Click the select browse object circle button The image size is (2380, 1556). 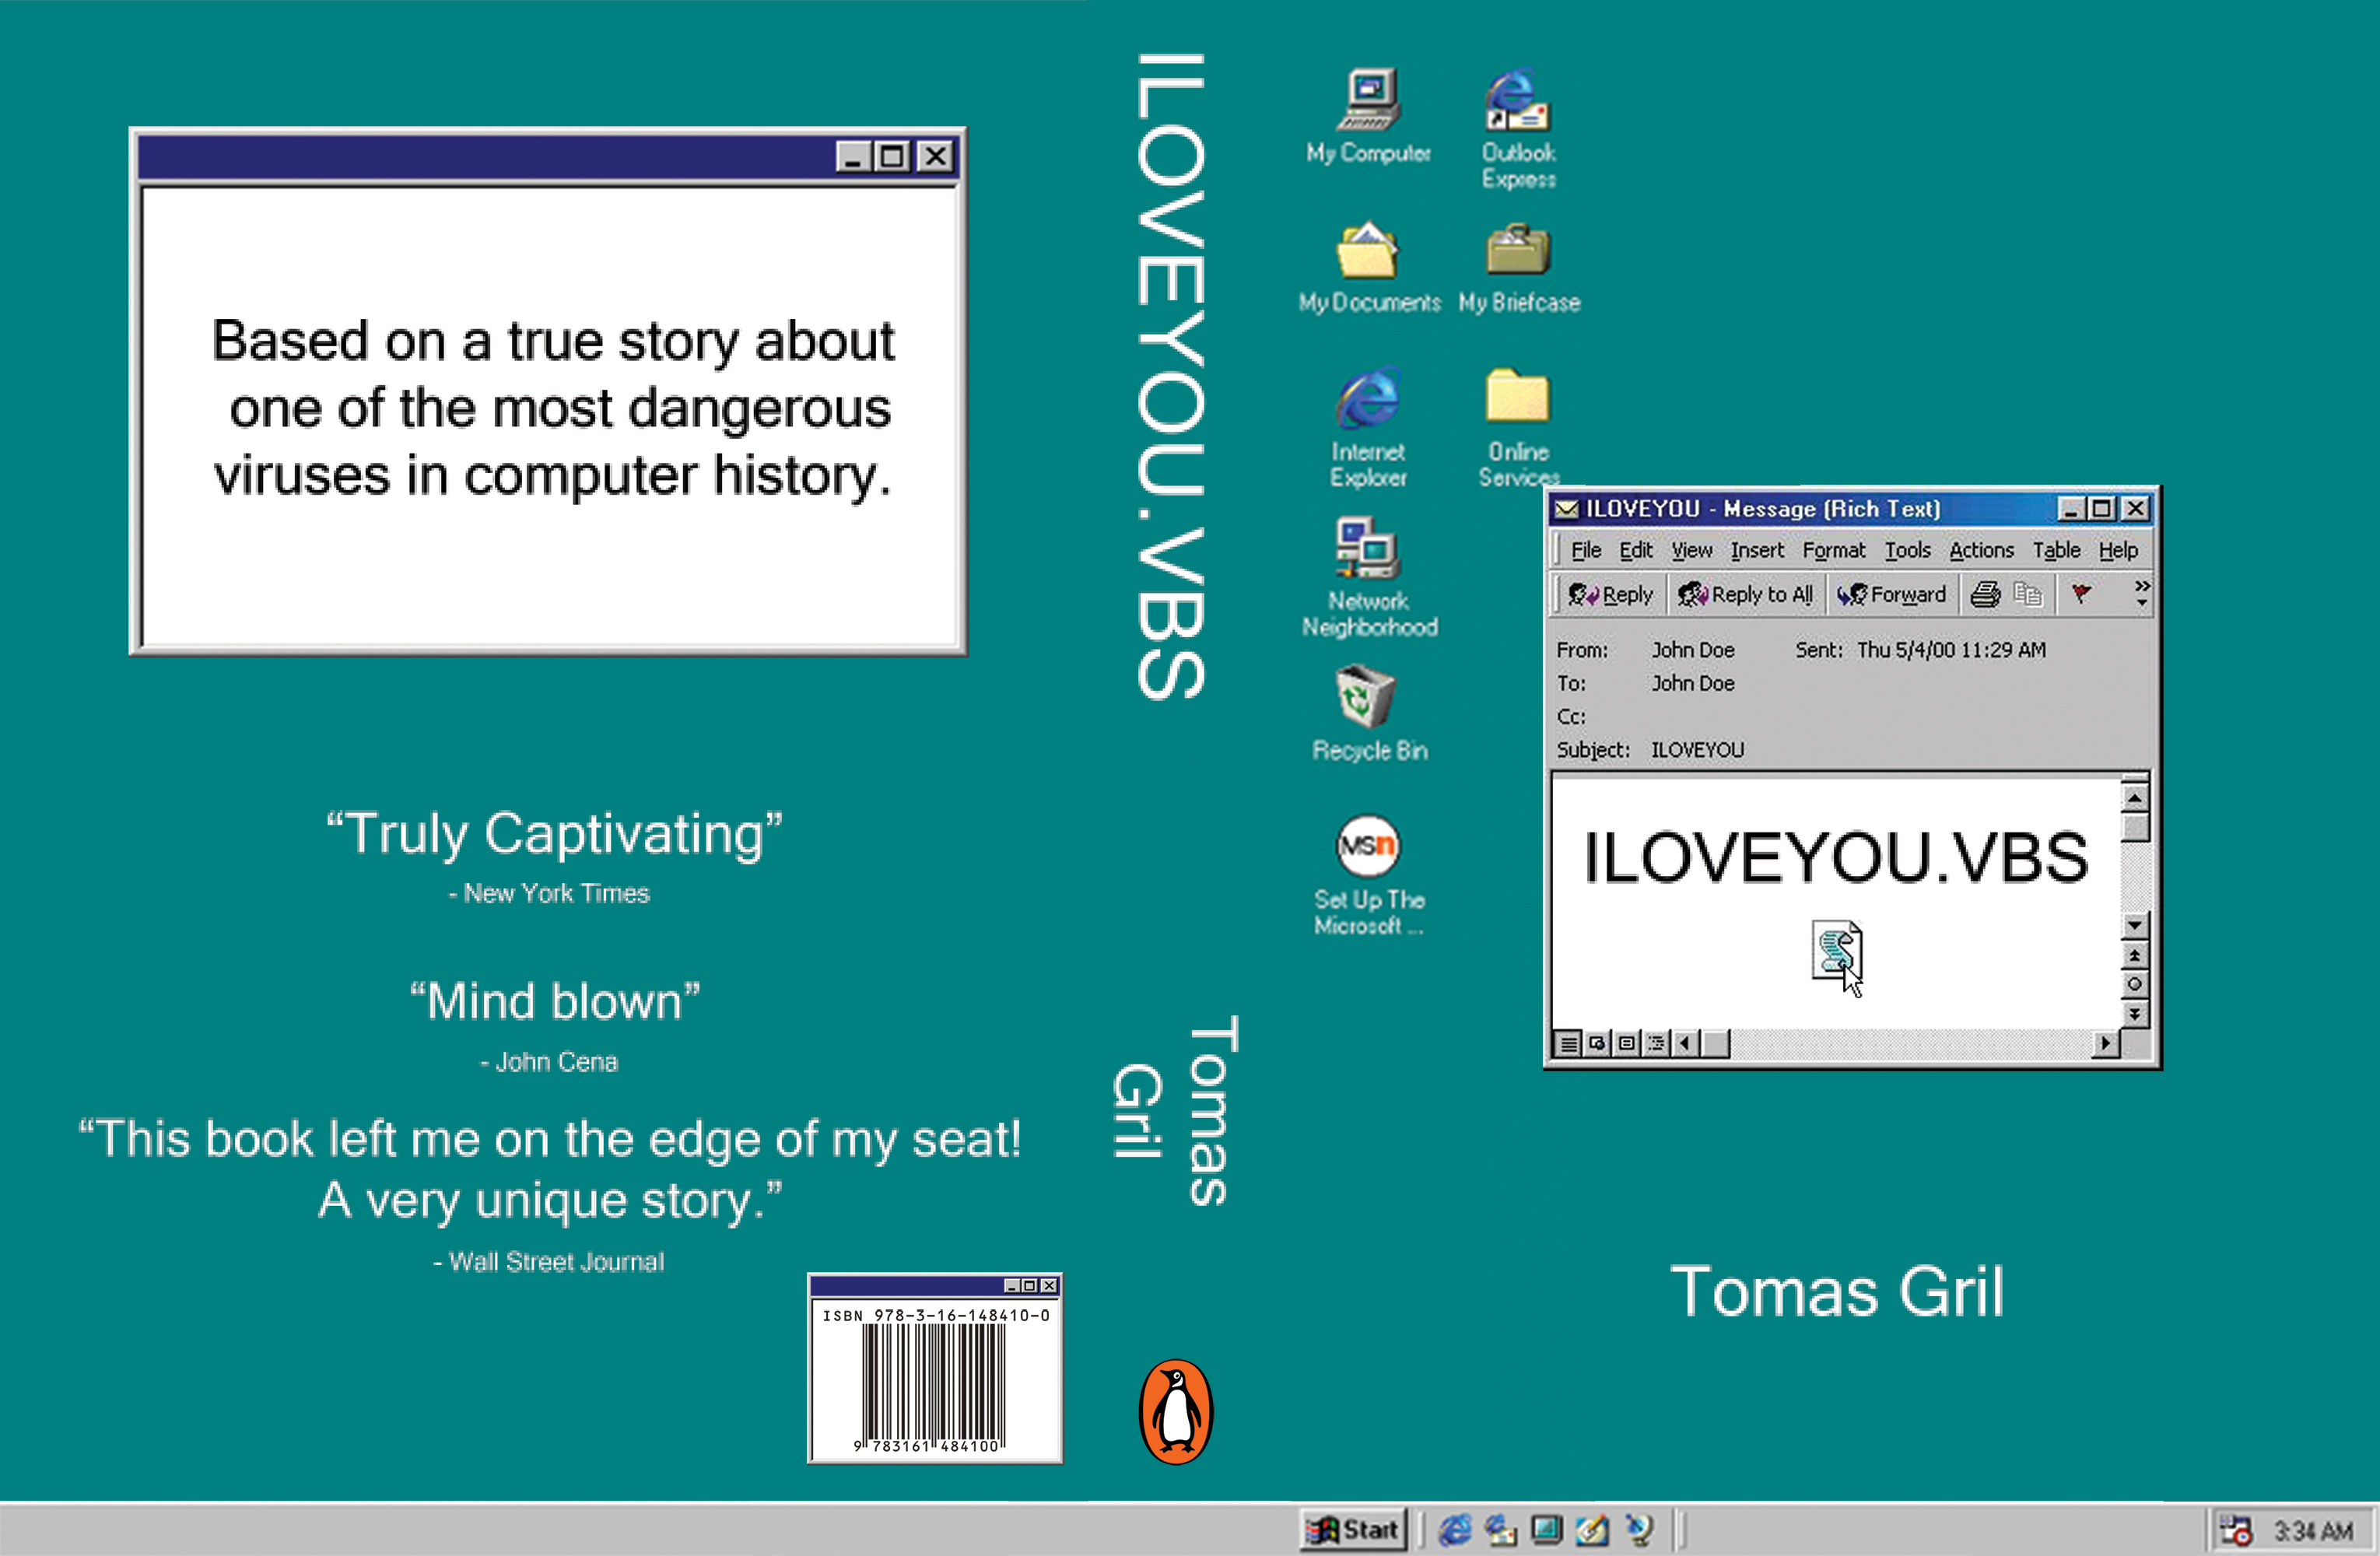coord(2134,984)
